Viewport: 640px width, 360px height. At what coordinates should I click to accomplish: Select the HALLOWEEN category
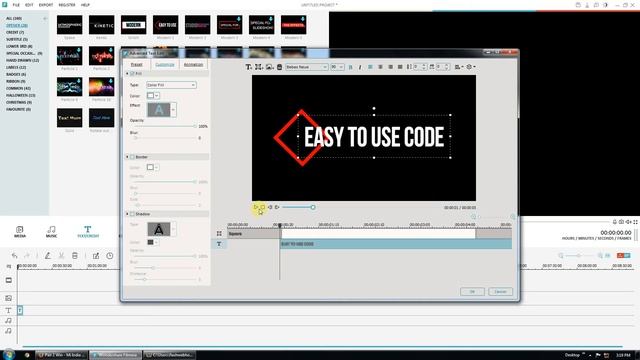click(x=20, y=95)
